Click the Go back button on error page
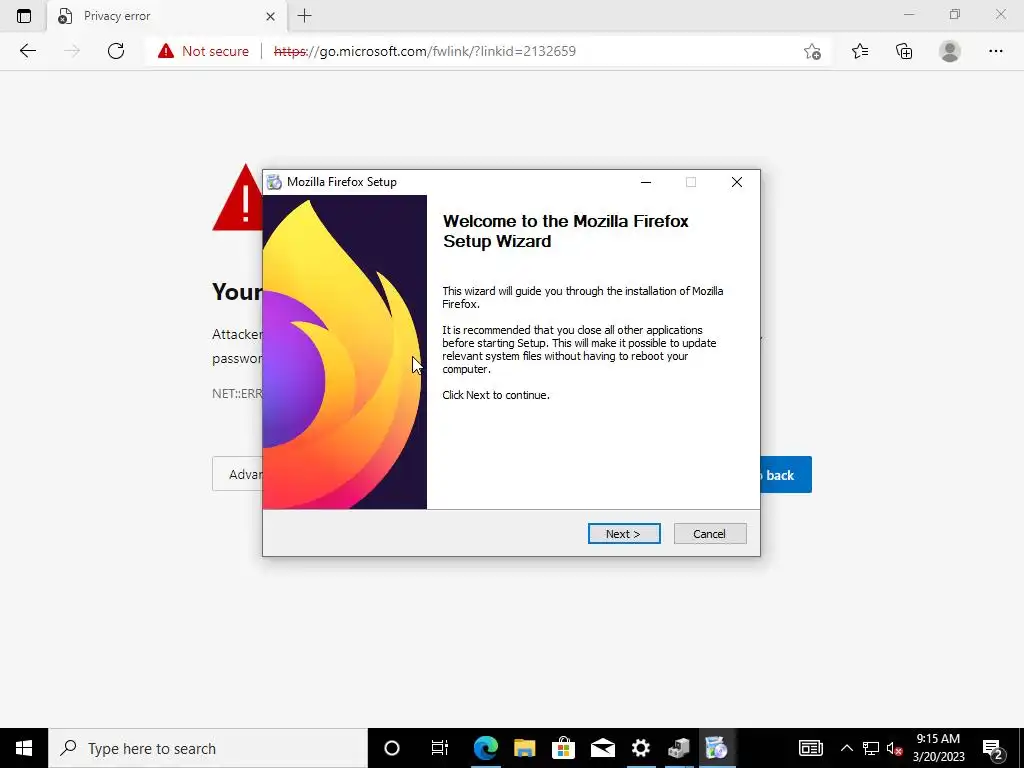1024x768 pixels. pyautogui.click(x=786, y=475)
